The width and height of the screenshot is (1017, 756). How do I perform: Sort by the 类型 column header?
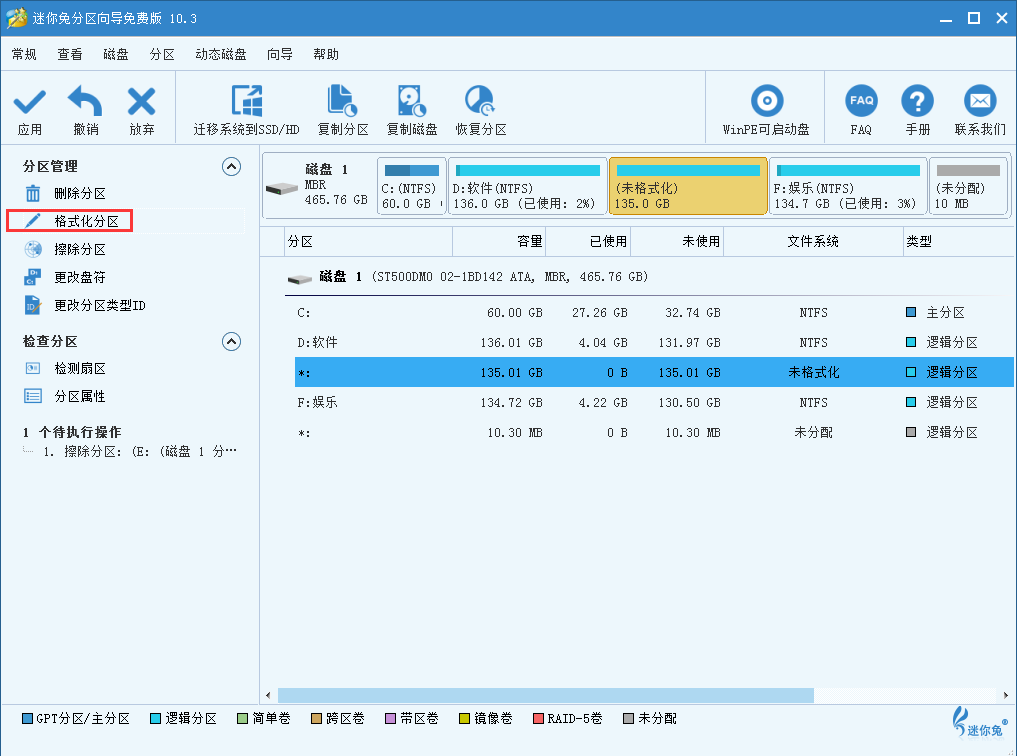coord(959,241)
